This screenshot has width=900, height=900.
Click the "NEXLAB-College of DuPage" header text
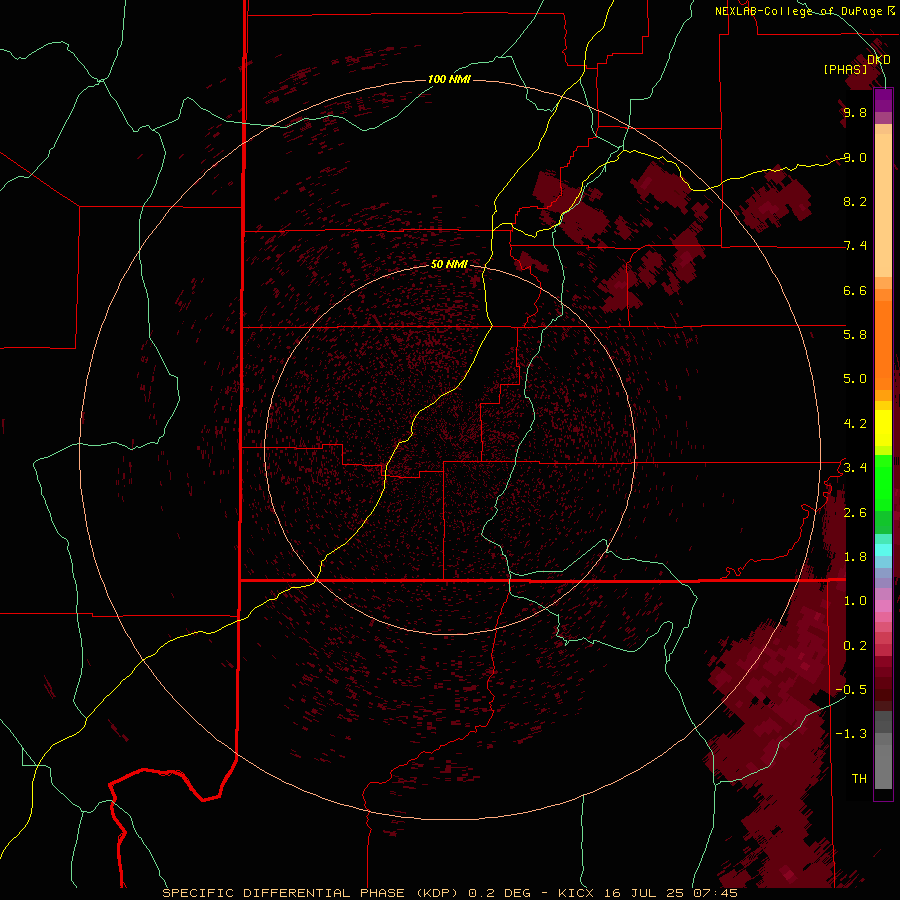coord(798,11)
